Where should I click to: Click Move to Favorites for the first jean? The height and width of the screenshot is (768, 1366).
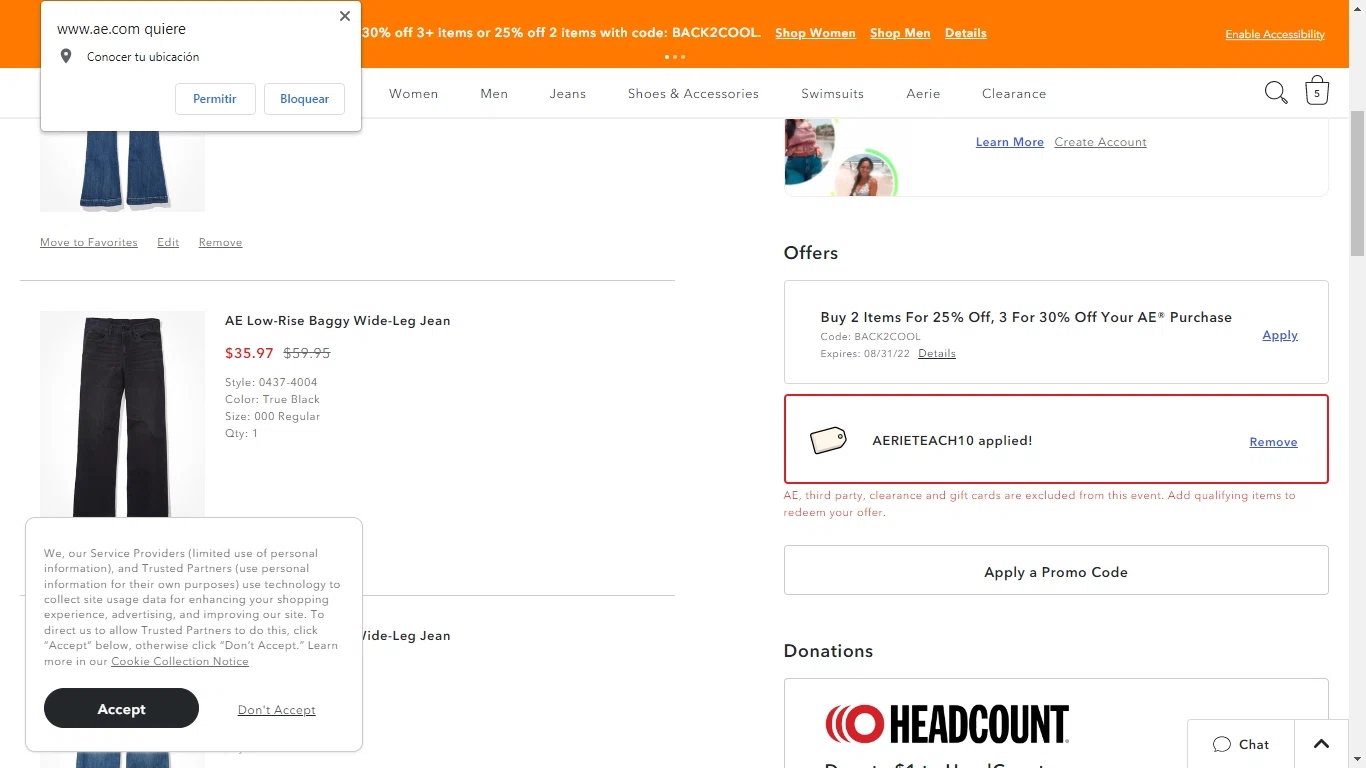[89, 242]
